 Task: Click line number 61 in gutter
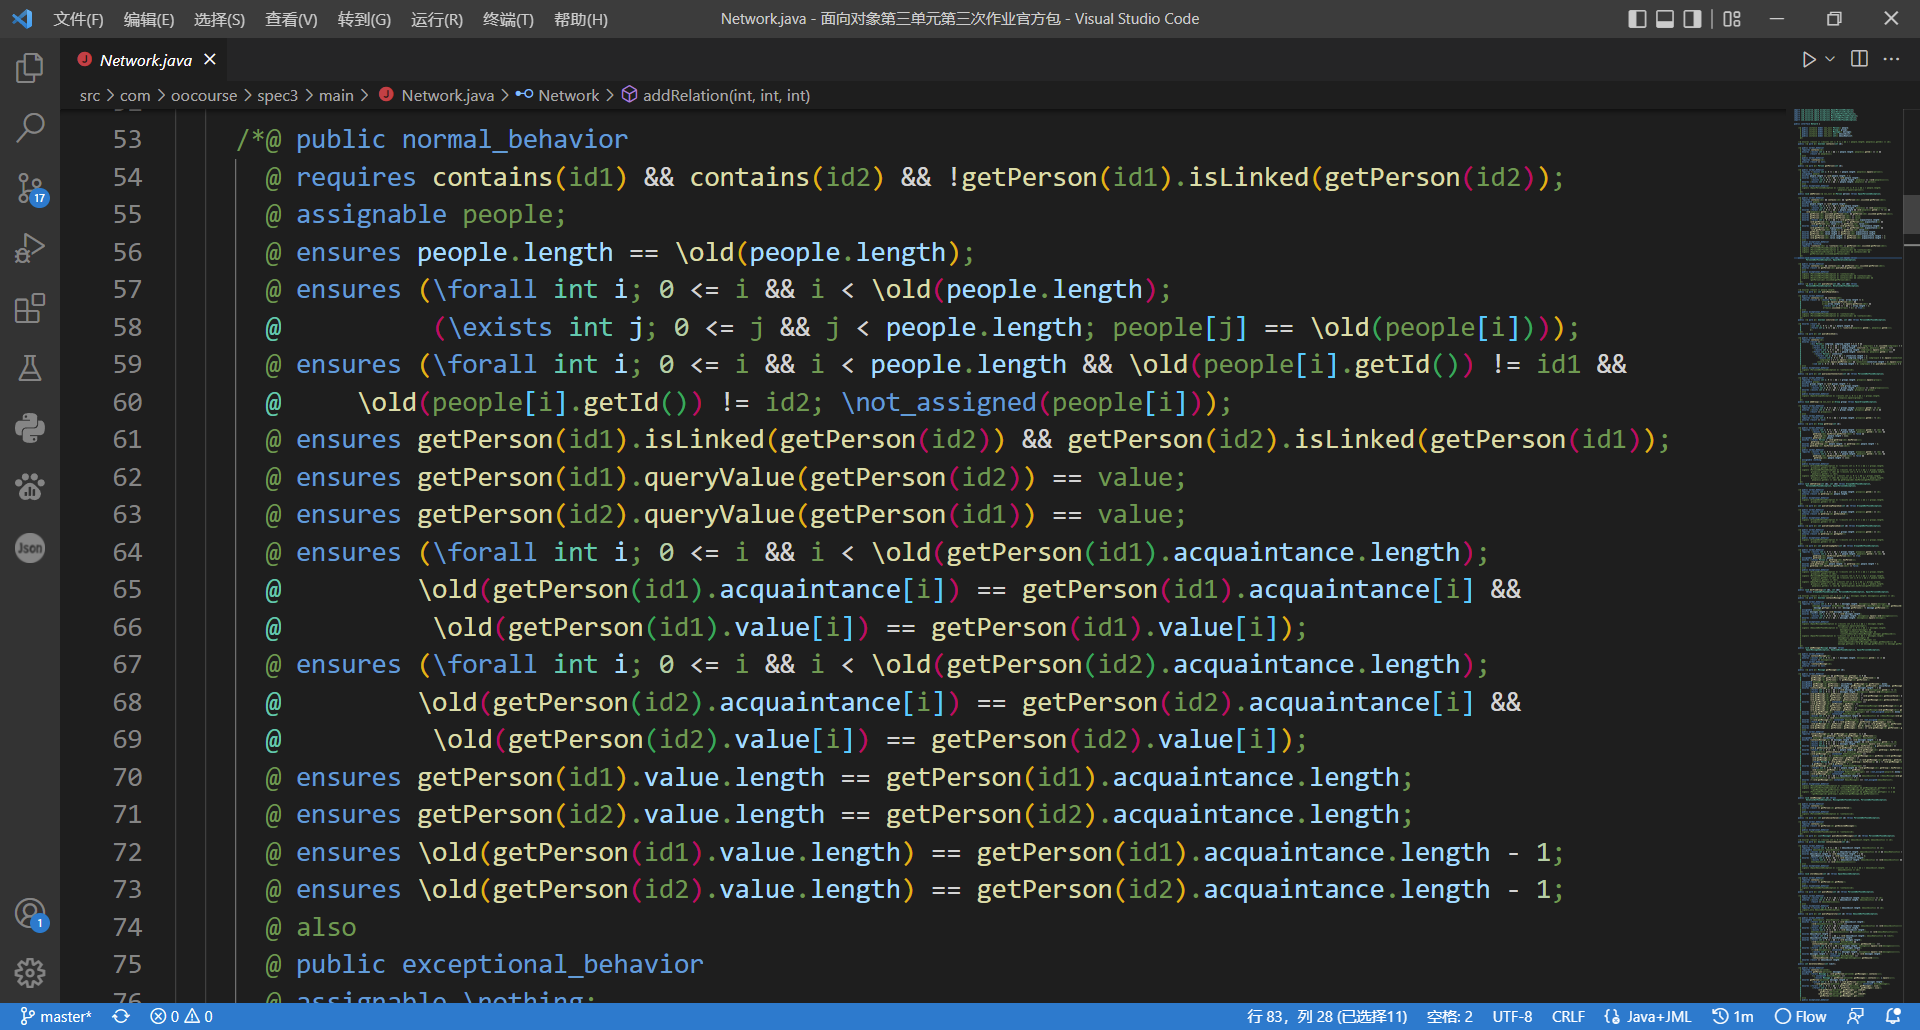click(x=127, y=439)
